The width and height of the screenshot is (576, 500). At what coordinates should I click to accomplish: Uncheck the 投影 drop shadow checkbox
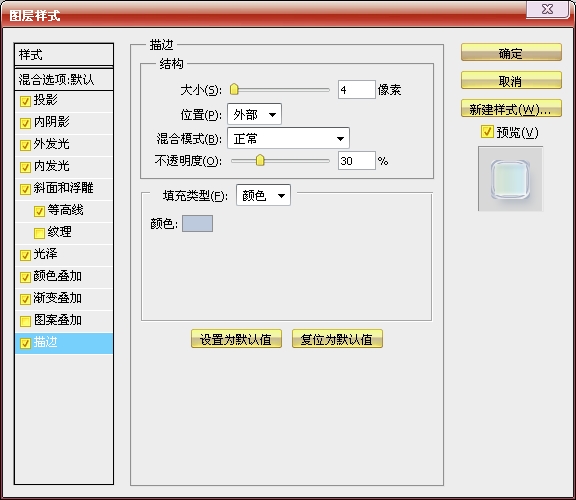pyautogui.click(x=25, y=101)
